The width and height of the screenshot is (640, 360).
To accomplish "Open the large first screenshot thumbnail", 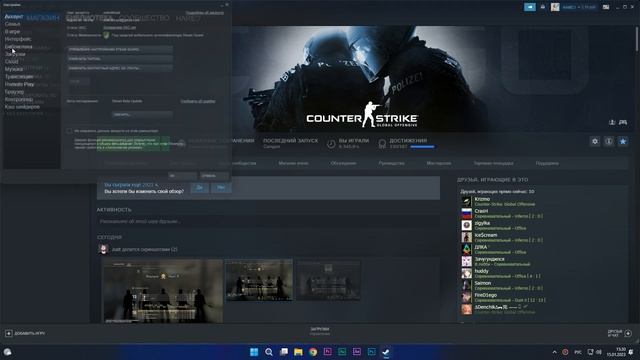I will (162, 291).
